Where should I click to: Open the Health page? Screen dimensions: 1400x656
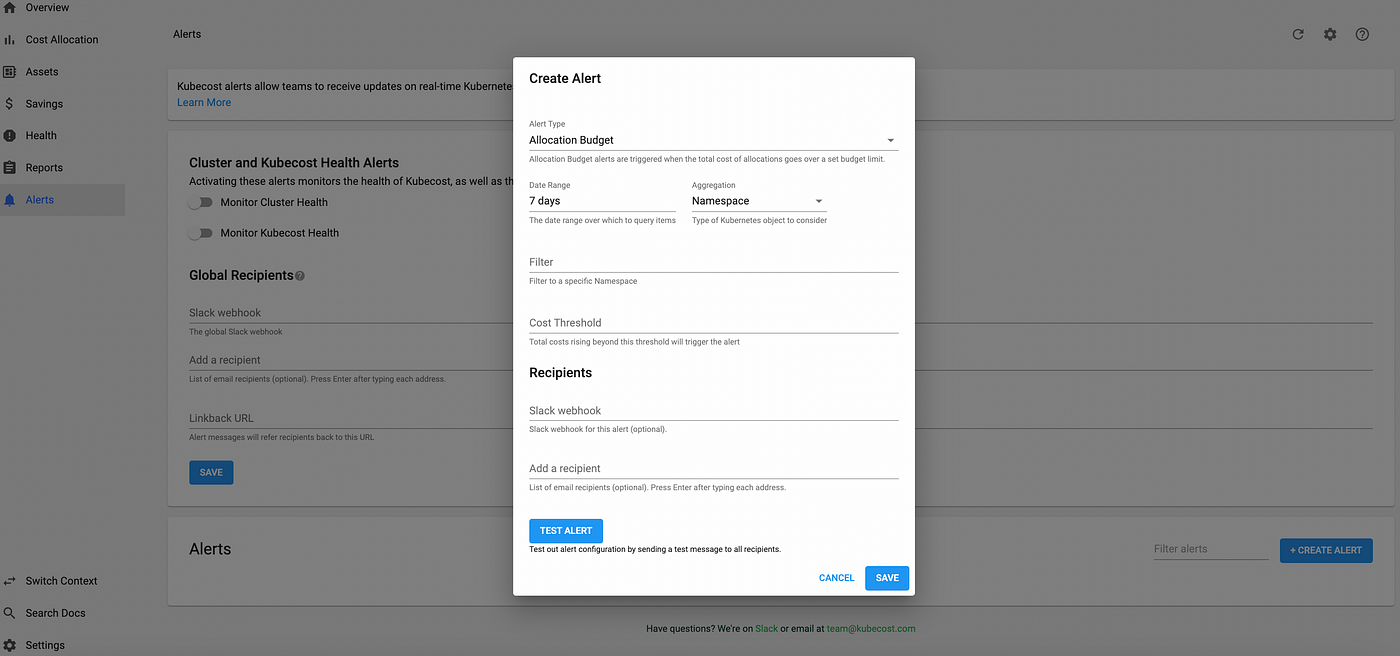[41, 136]
